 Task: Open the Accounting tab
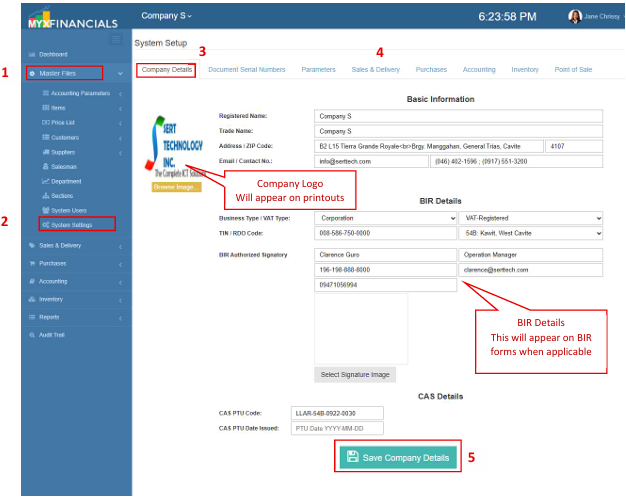click(x=479, y=70)
